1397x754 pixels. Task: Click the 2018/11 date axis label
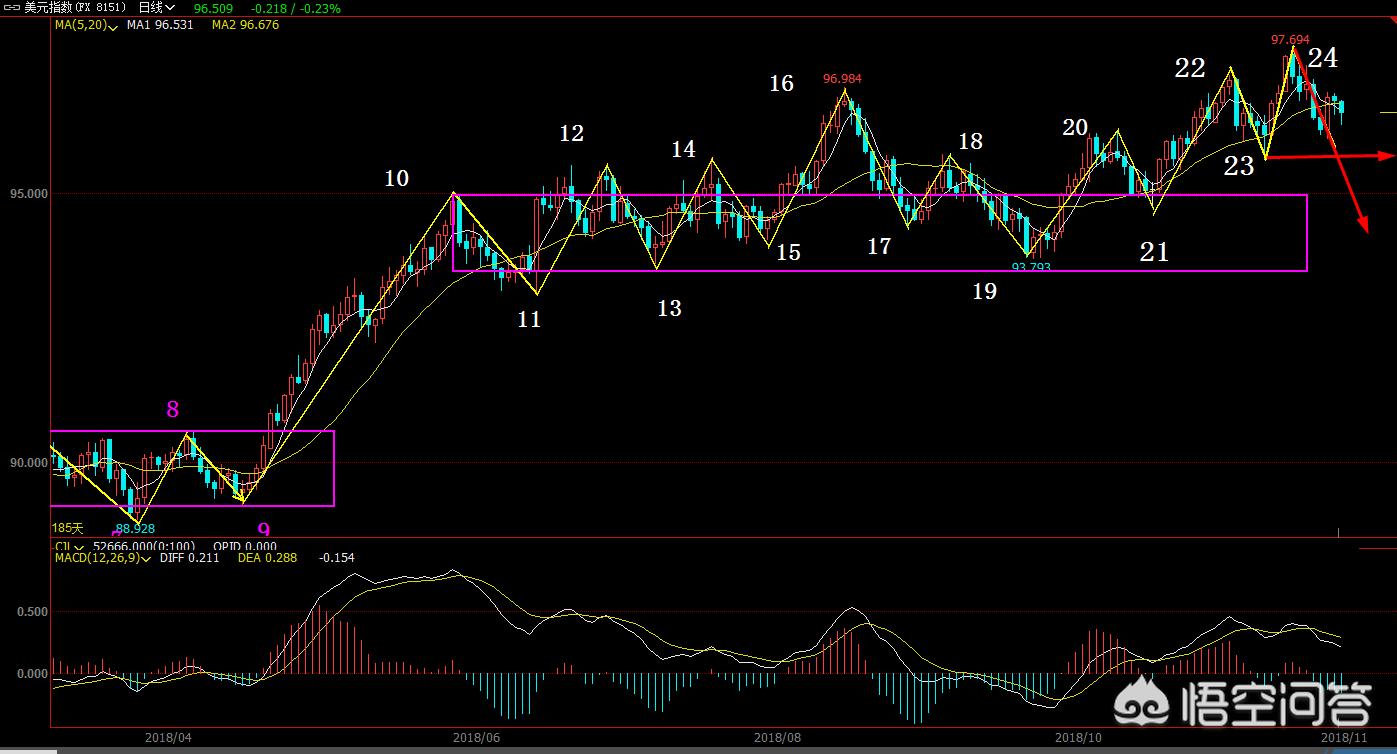pyautogui.click(x=1343, y=737)
